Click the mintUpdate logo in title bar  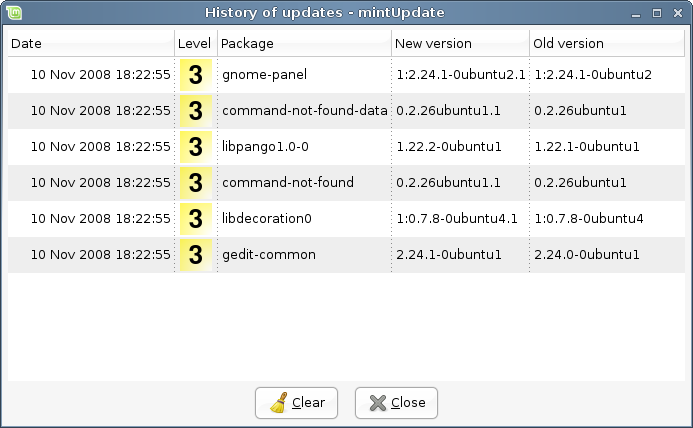point(14,13)
